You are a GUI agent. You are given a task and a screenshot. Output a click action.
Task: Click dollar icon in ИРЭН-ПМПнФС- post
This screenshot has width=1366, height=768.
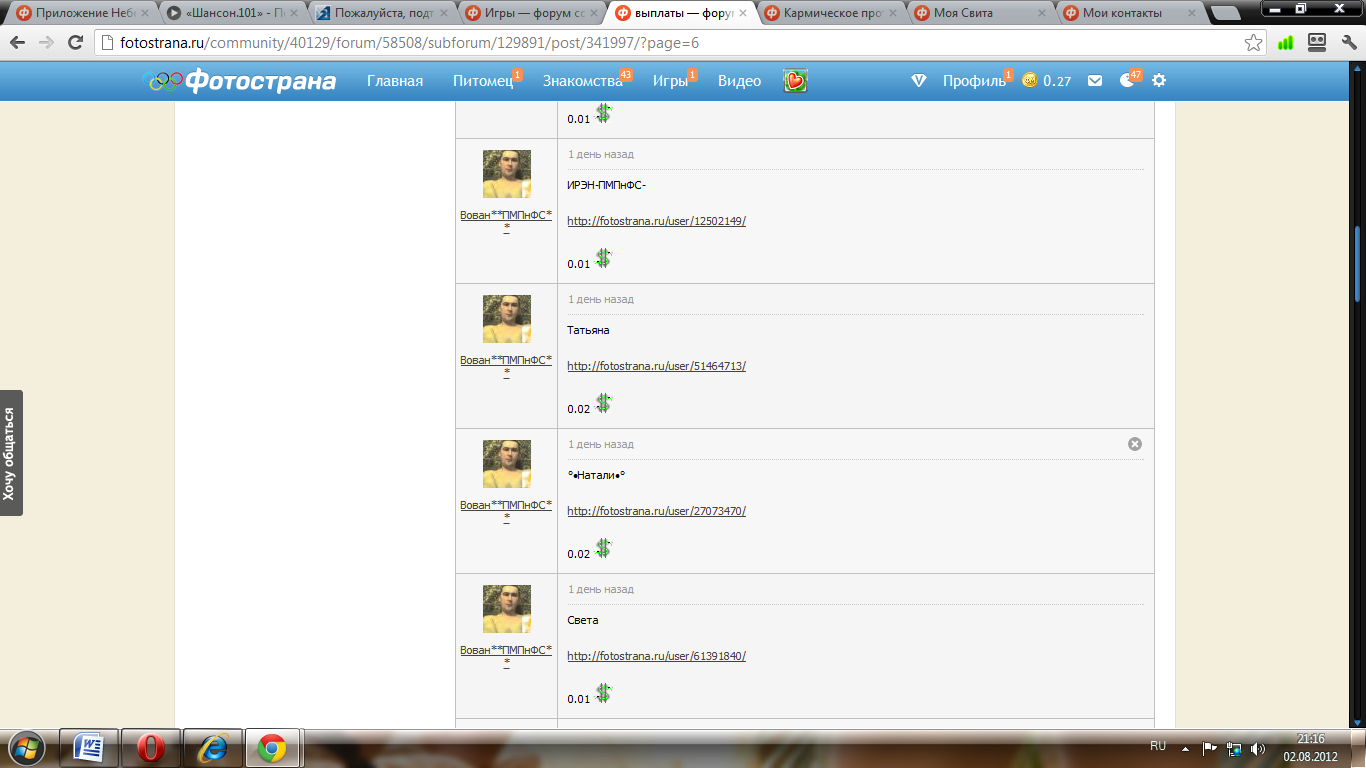pos(603,258)
